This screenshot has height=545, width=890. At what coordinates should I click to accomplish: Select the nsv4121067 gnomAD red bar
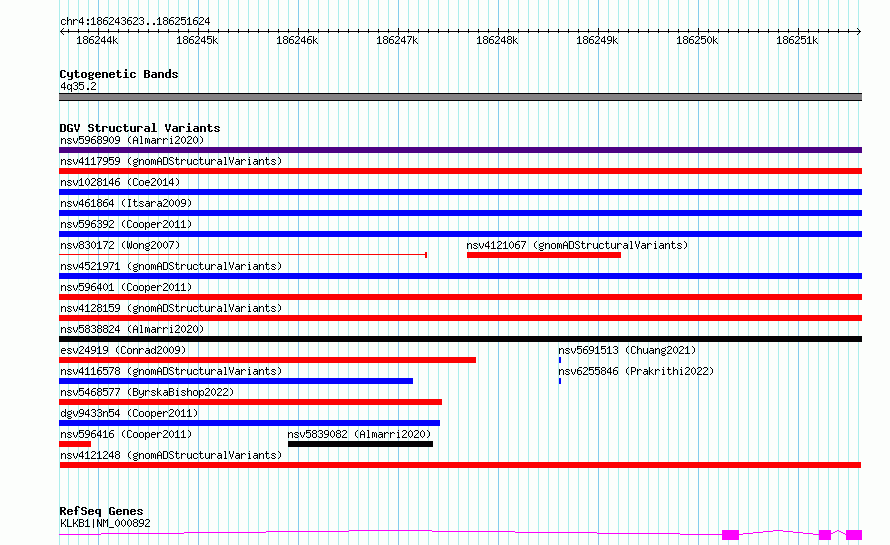pos(544,255)
